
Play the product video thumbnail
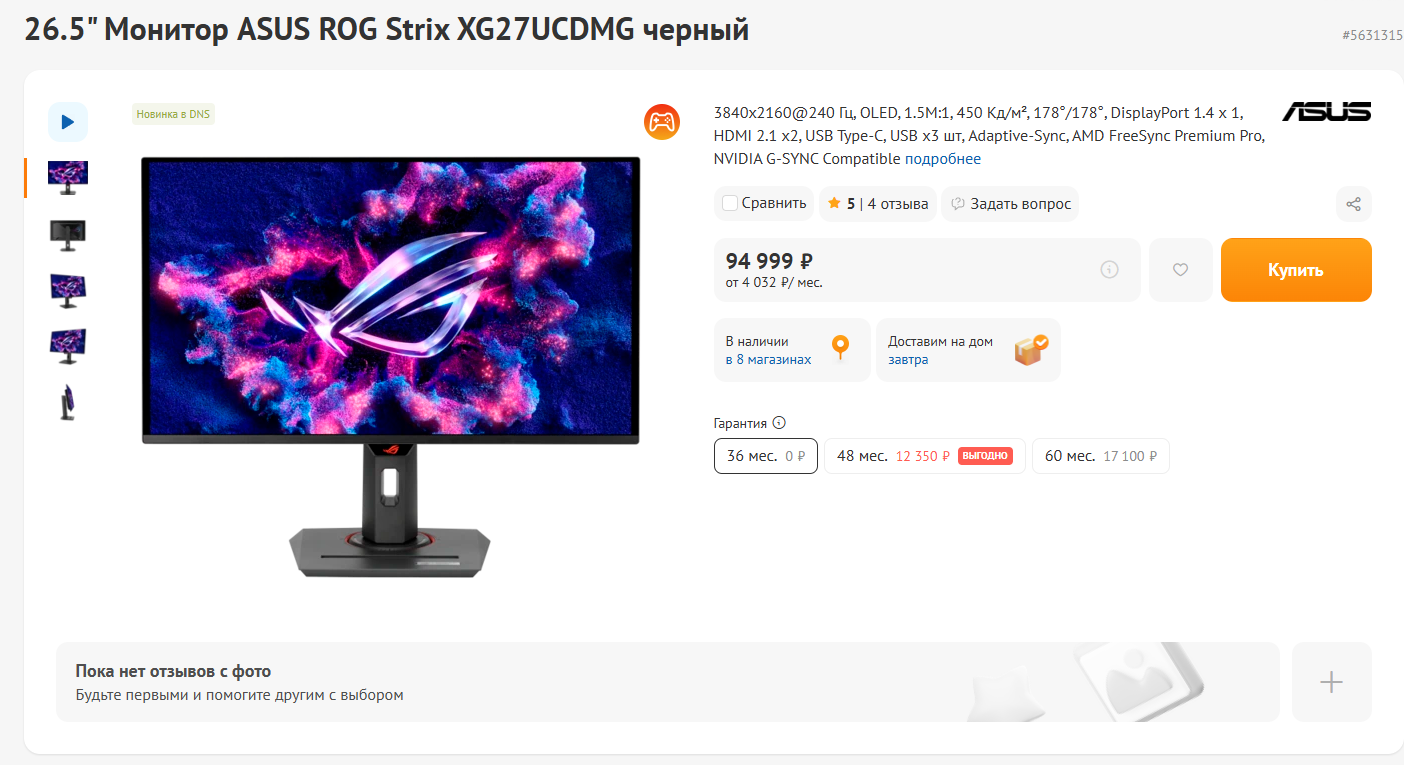[68, 122]
